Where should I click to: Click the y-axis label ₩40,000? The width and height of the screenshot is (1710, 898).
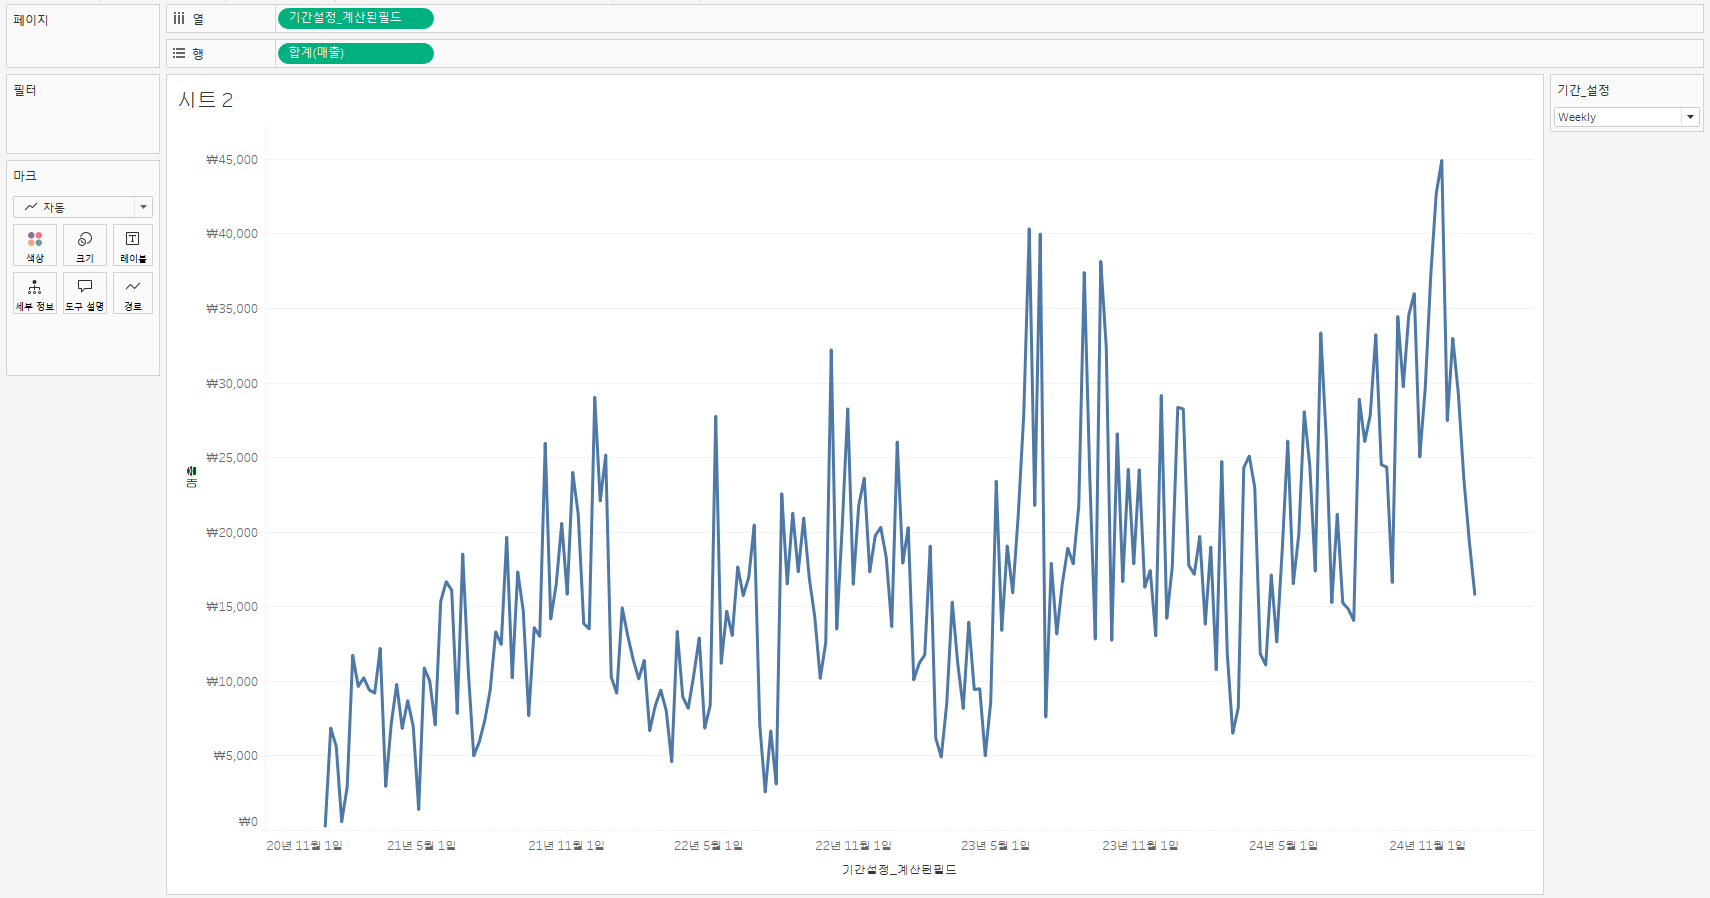[232, 234]
